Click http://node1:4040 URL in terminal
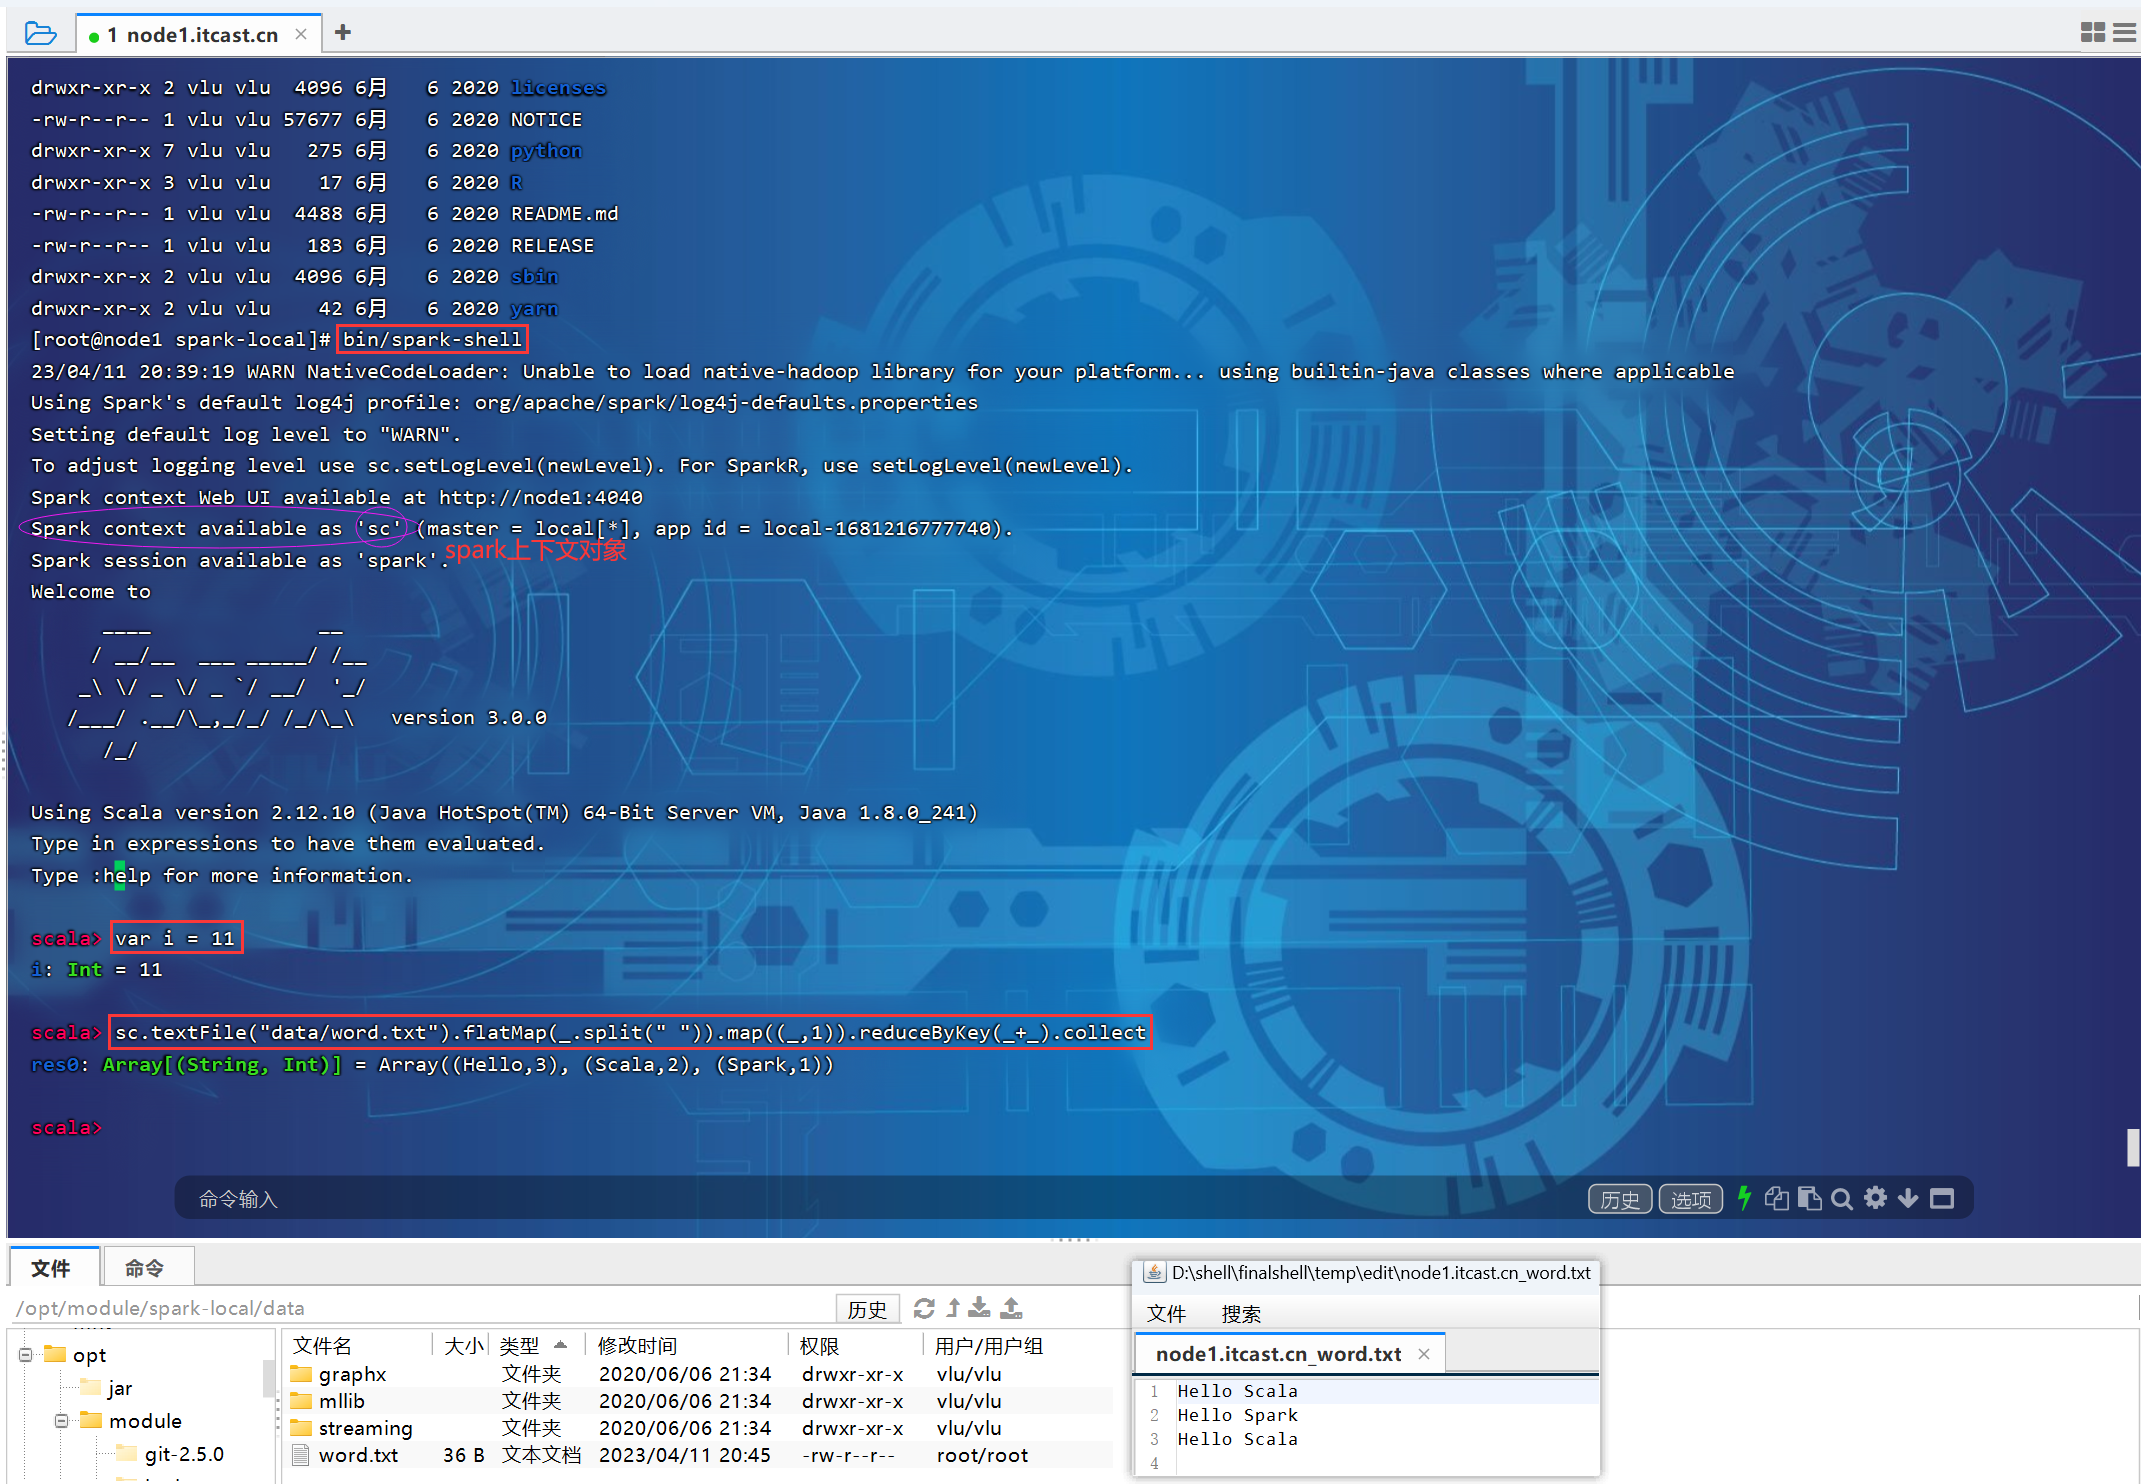 point(541,497)
